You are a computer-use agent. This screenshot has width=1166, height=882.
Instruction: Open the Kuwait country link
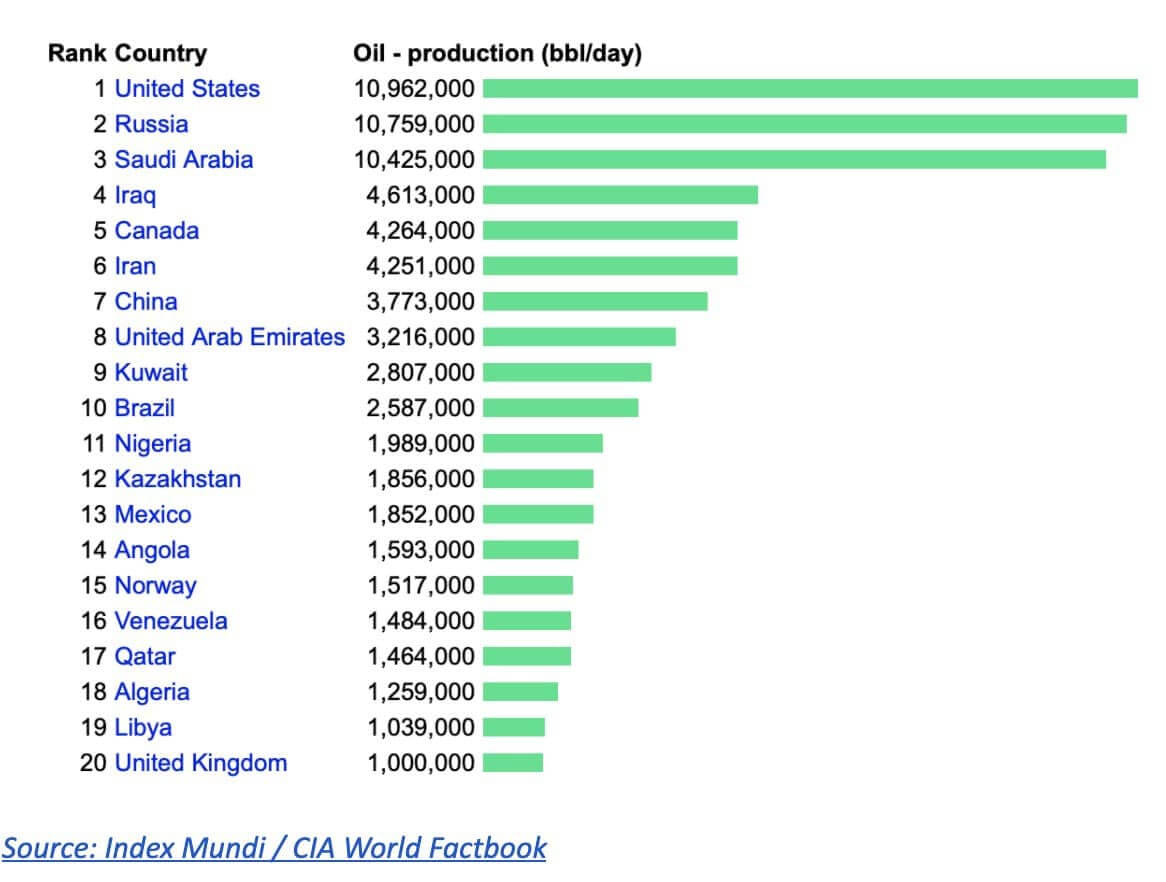click(151, 373)
